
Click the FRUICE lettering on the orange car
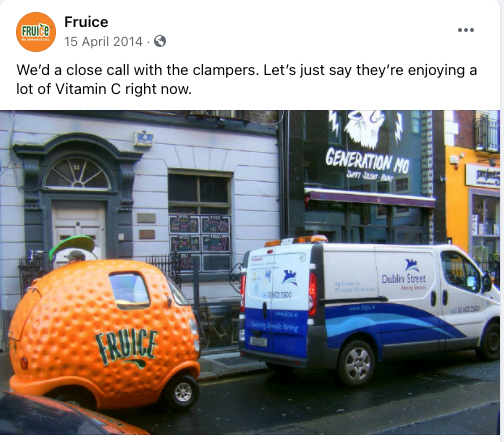click(x=126, y=347)
